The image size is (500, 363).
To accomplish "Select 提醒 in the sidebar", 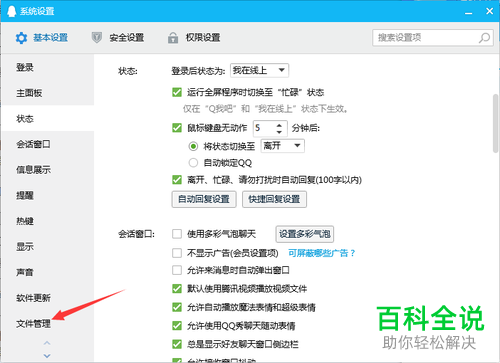I will 48,195.
